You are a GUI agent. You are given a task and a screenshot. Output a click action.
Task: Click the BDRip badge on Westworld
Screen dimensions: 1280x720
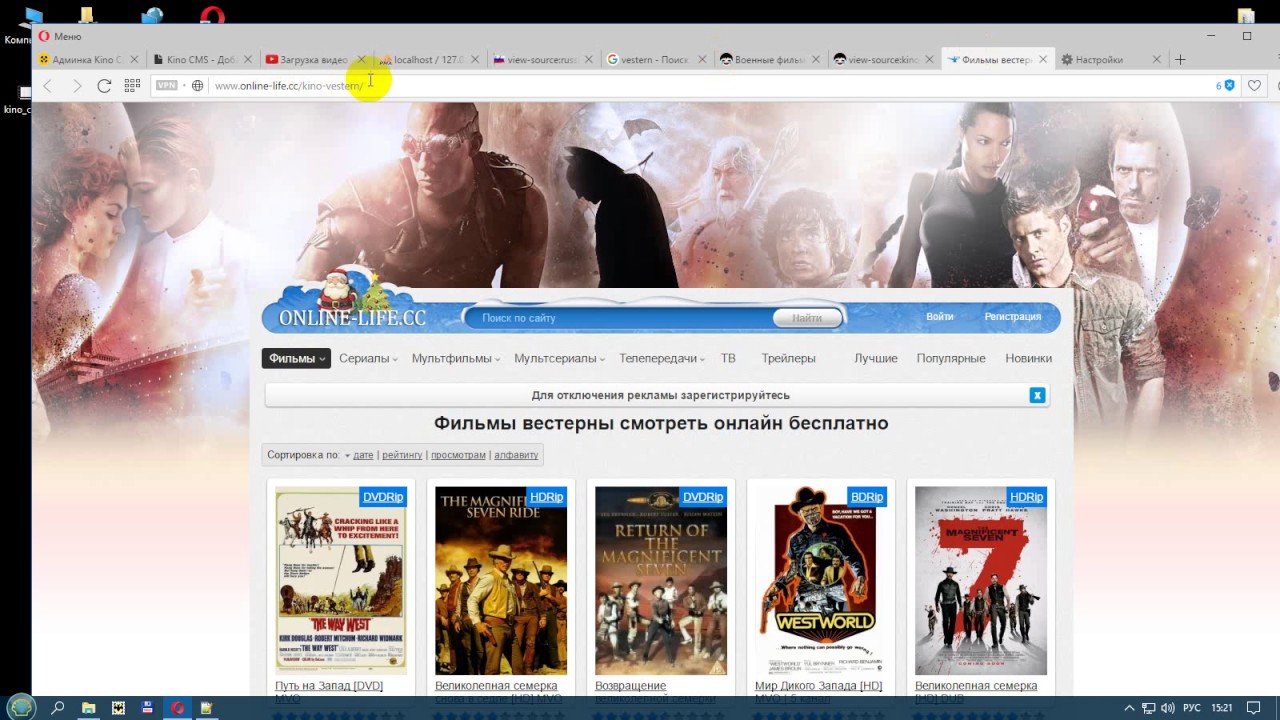(867, 497)
